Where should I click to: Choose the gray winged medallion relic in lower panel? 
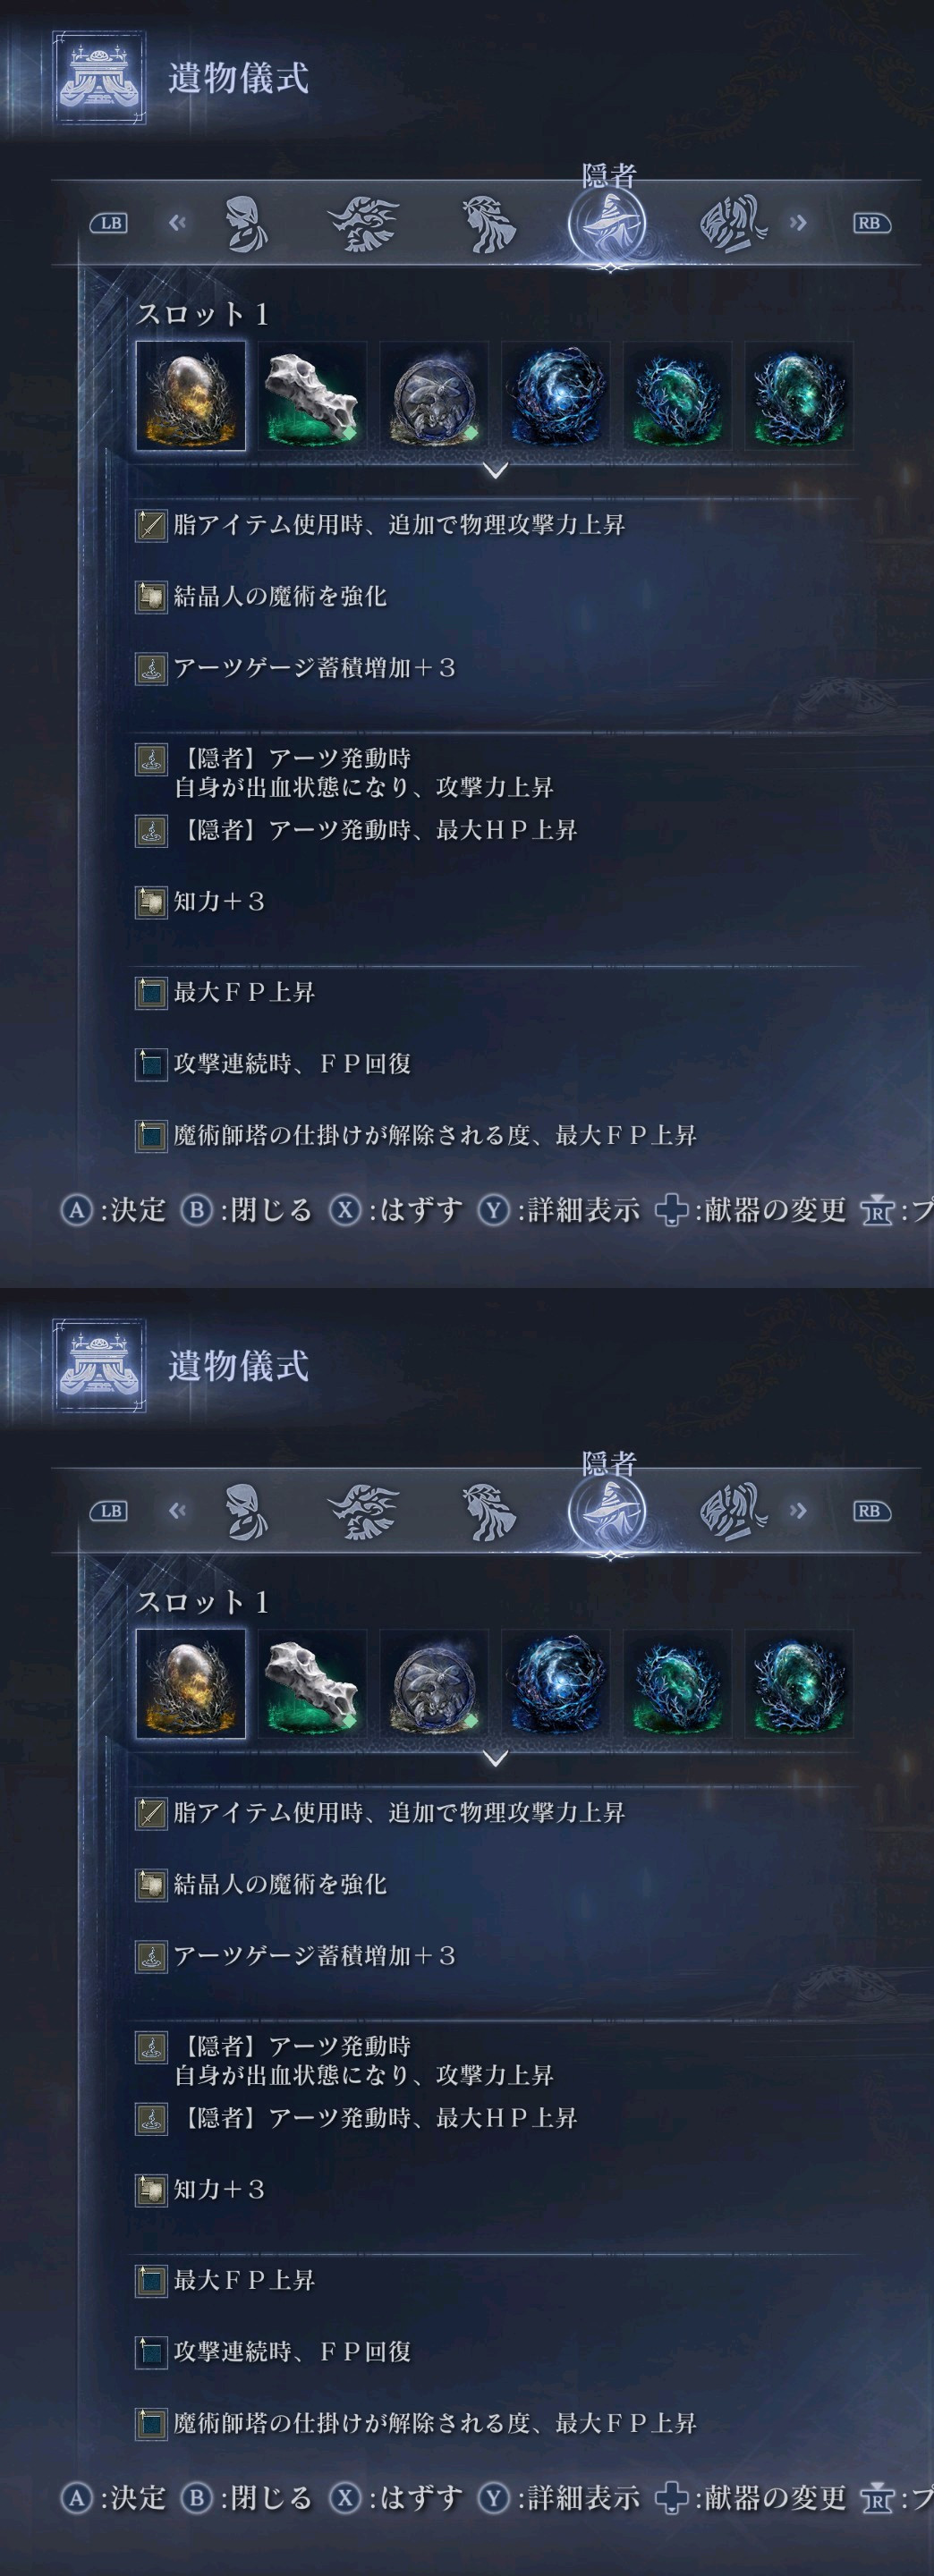click(434, 1684)
